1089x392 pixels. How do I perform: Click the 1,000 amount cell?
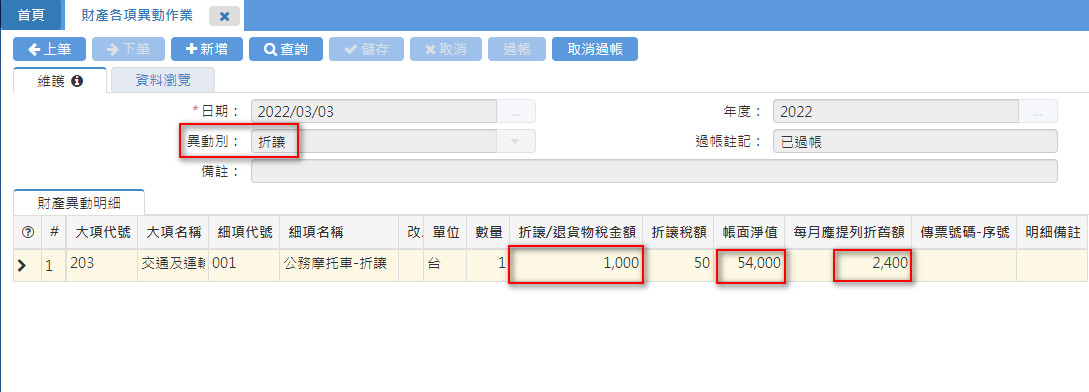tap(577, 266)
